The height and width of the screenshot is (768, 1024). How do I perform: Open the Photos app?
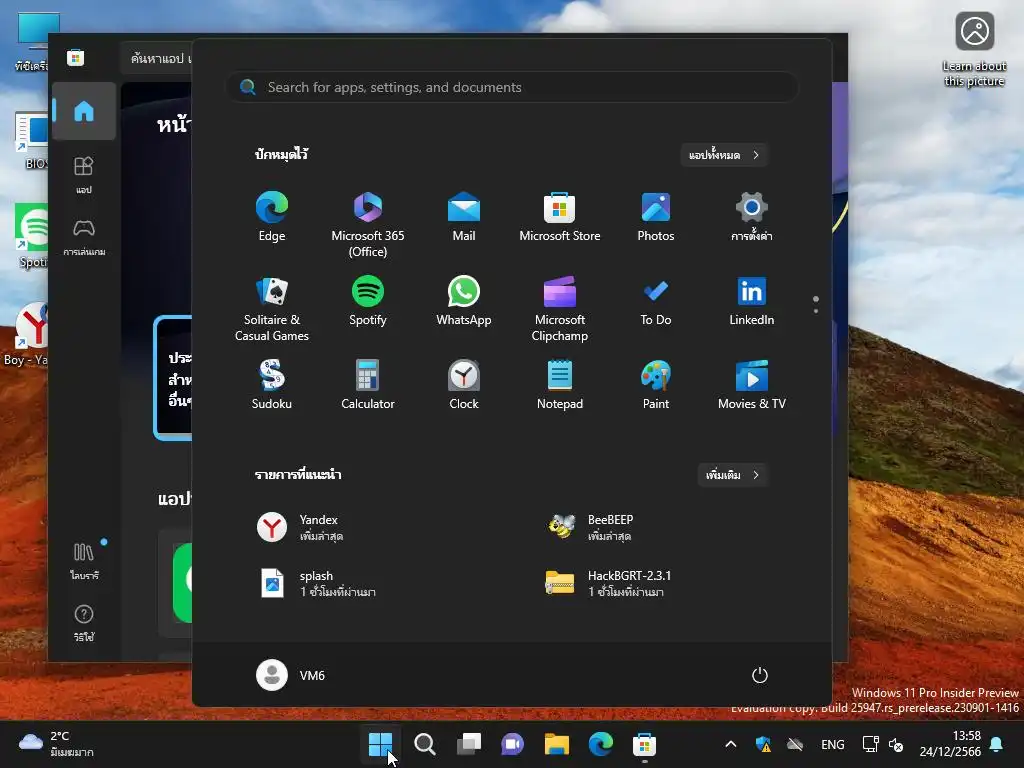point(656,217)
